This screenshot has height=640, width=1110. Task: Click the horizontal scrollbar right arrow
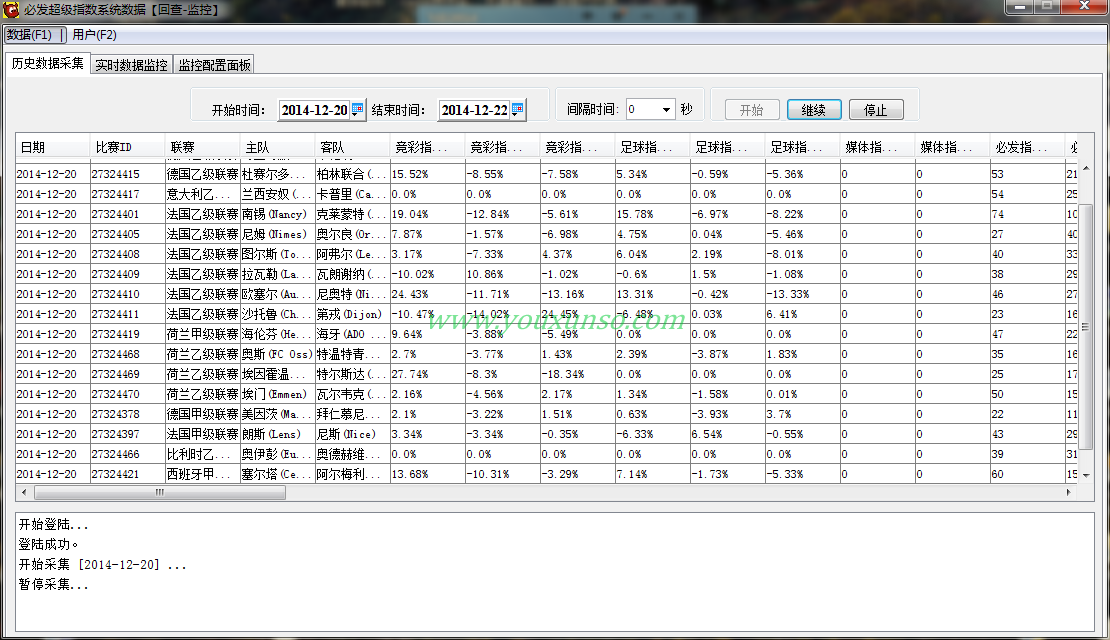click(x=1070, y=493)
